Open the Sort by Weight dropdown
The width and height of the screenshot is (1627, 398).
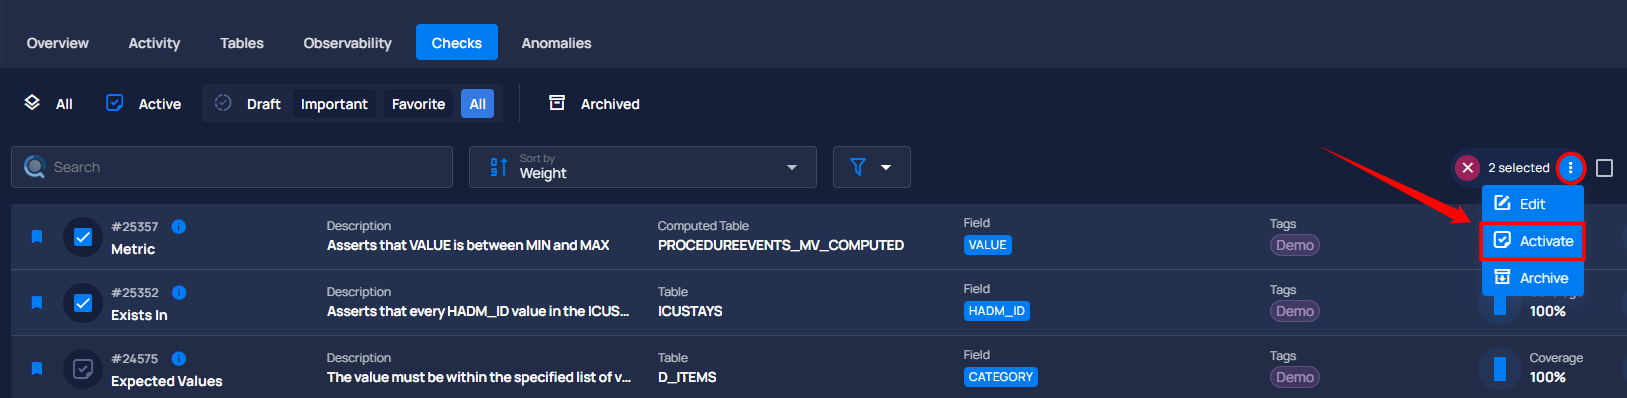click(x=643, y=167)
